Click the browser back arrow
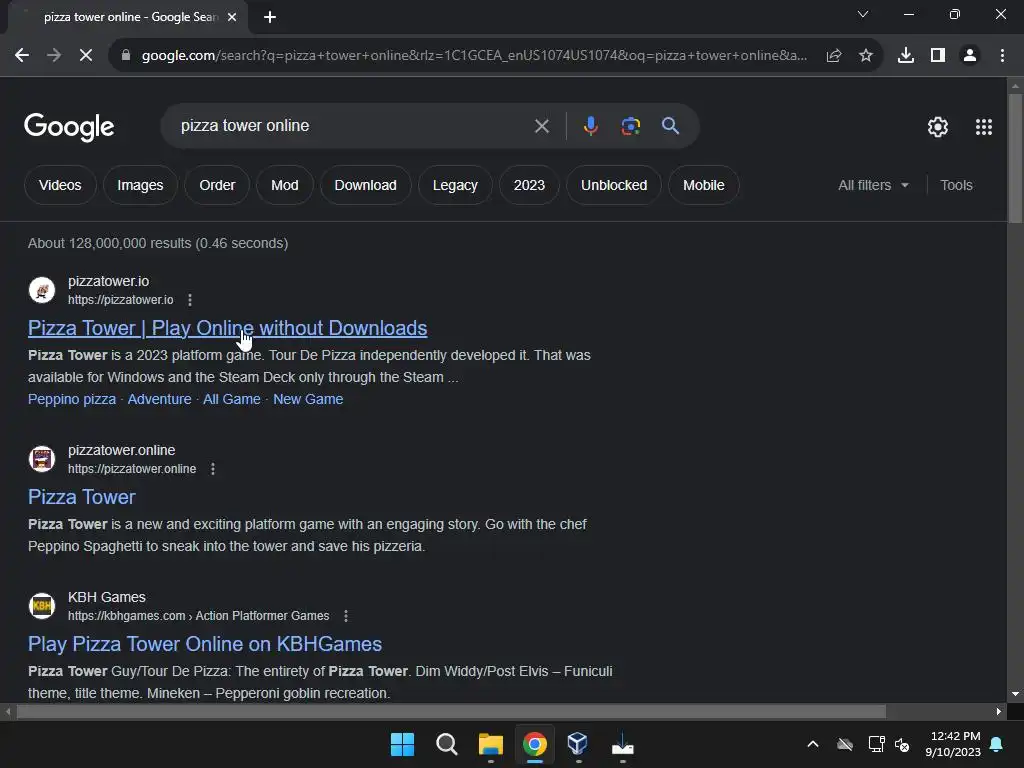This screenshot has width=1024, height=768. click(x=22, y=56)
